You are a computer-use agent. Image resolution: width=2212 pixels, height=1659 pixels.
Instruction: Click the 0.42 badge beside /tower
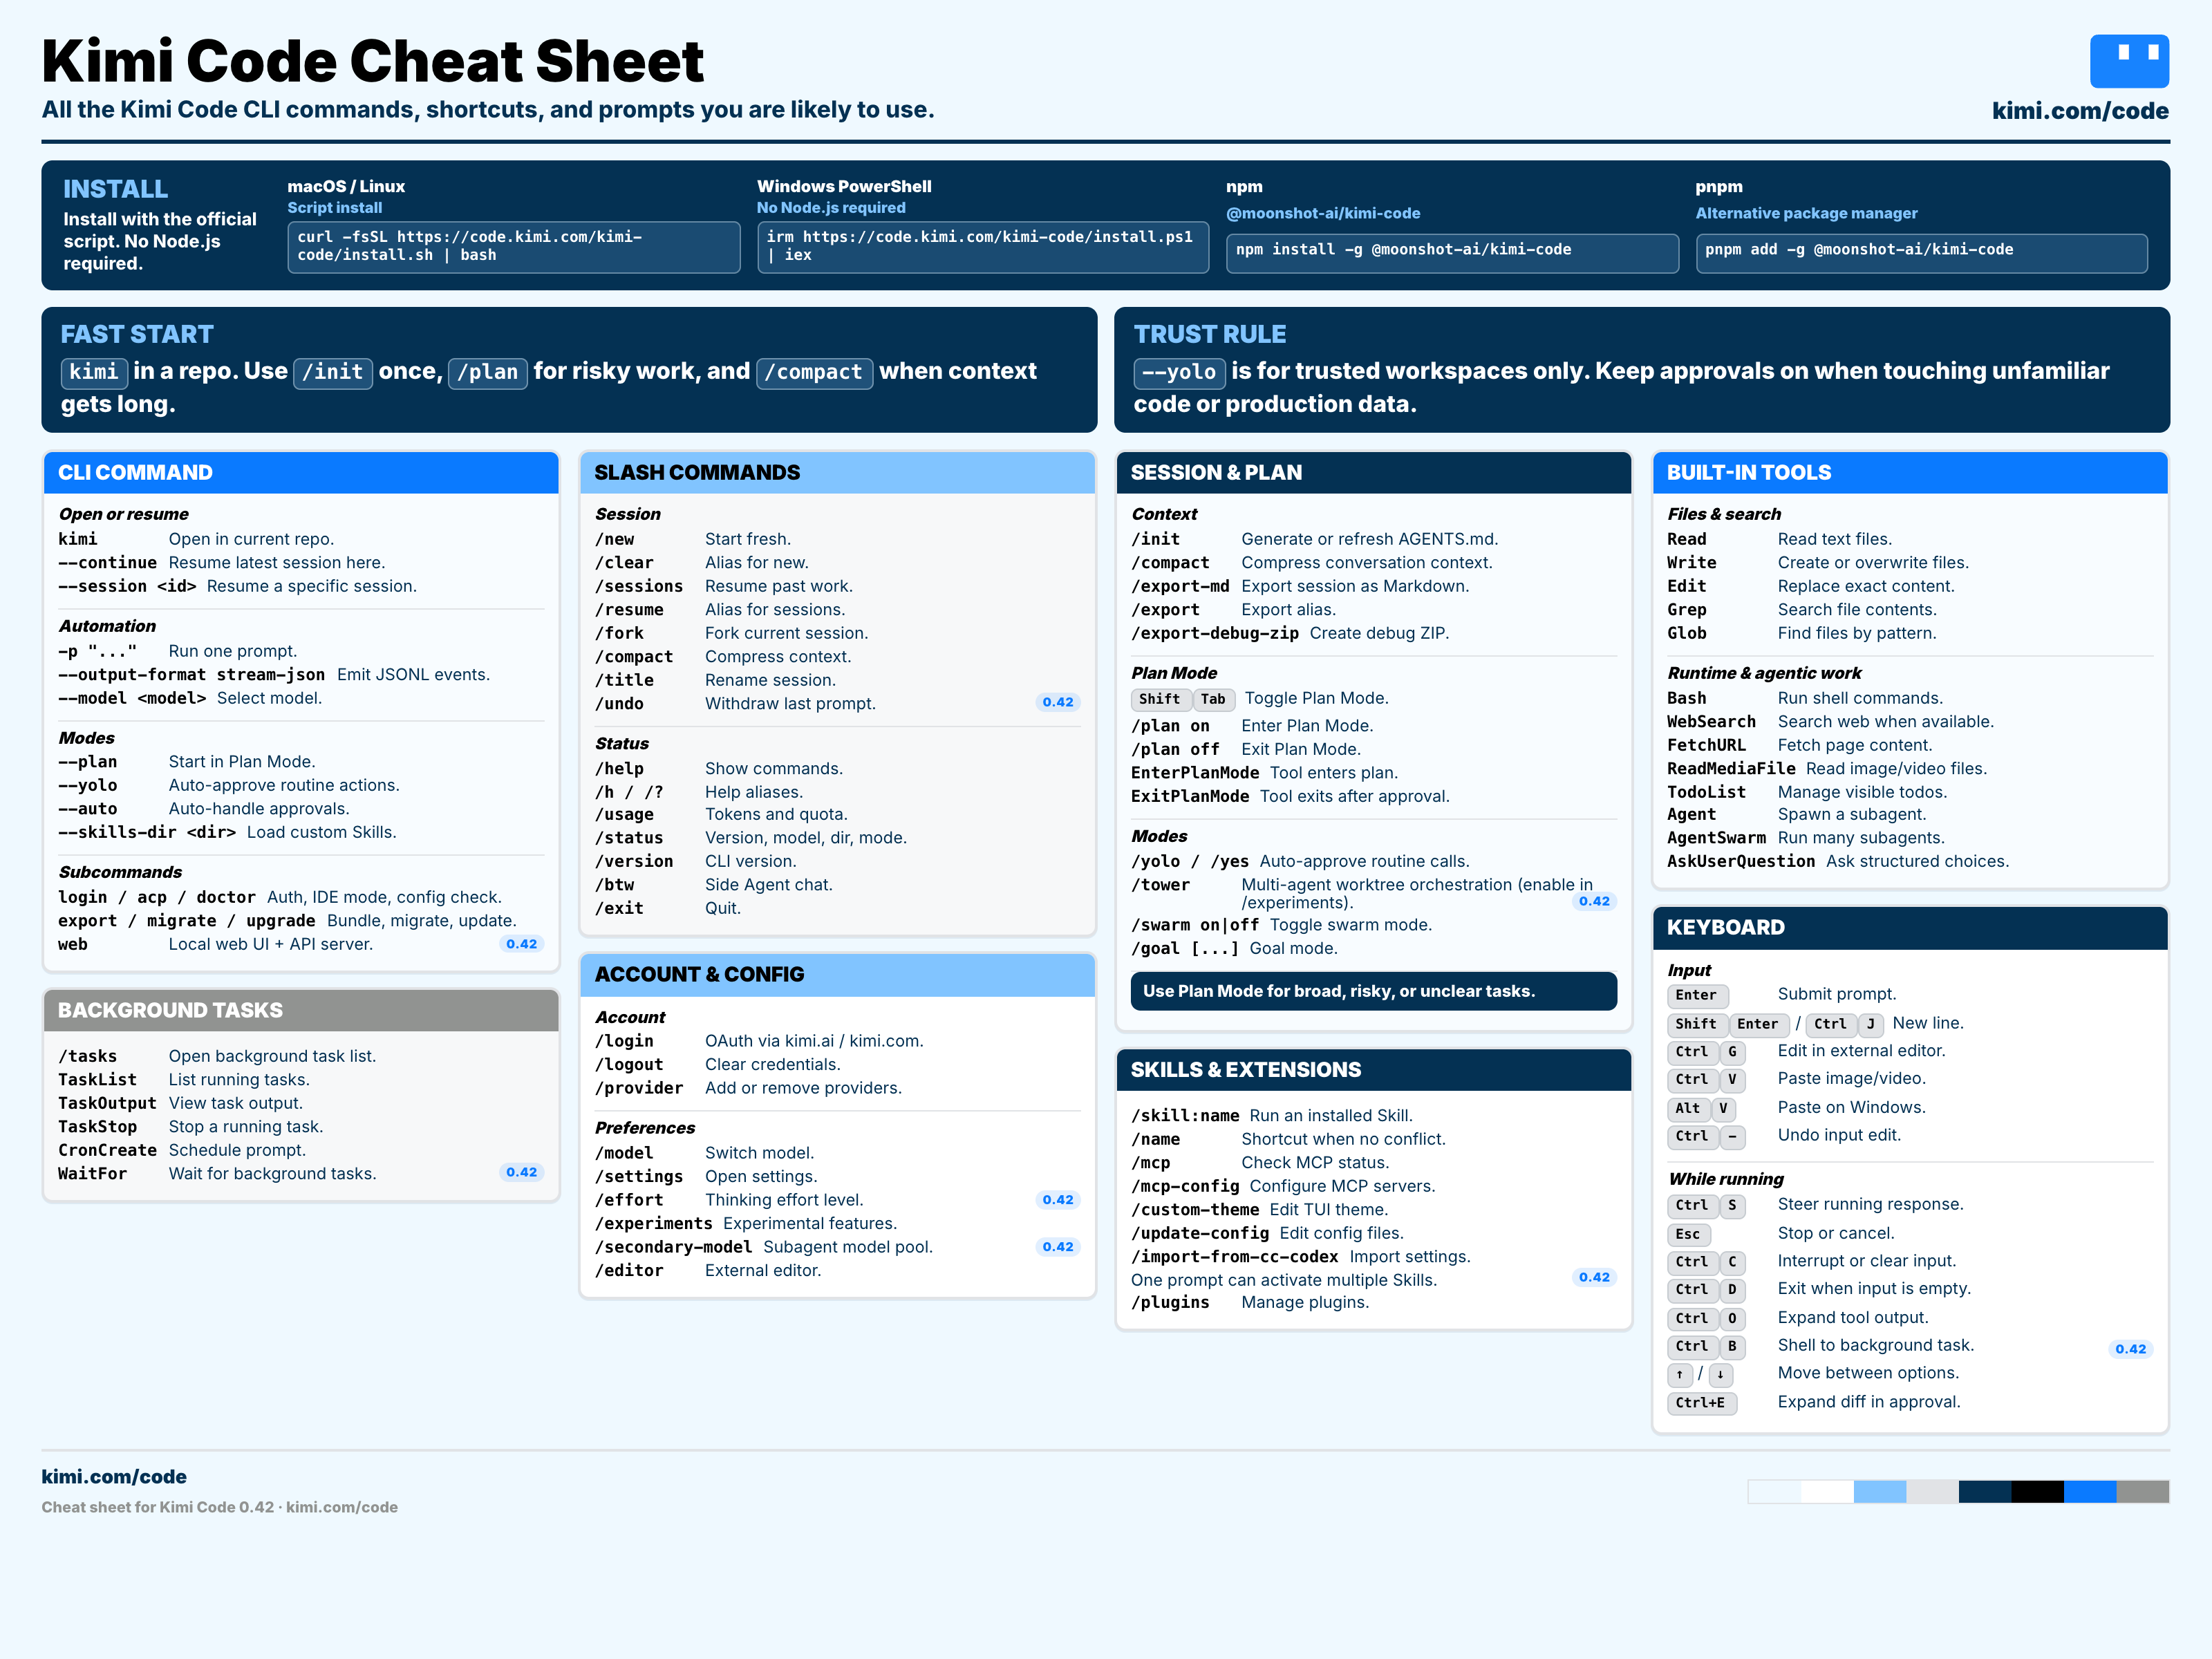point(1594,901)
